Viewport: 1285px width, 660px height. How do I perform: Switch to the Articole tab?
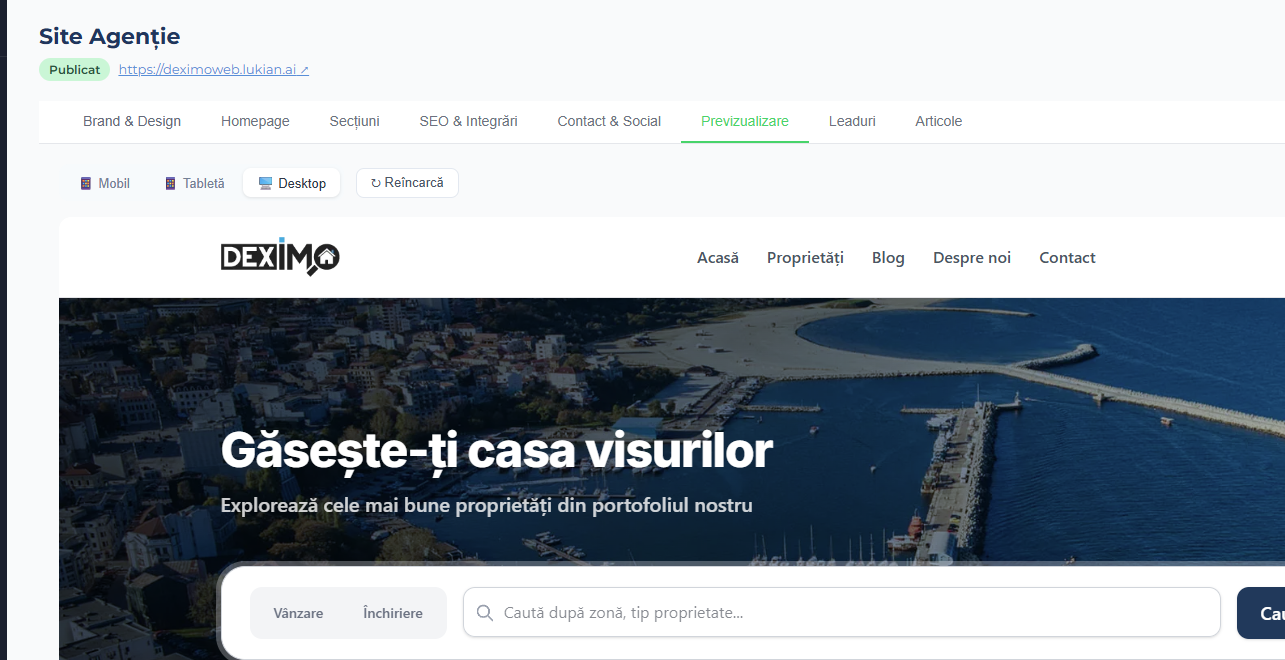pos(938,120)
